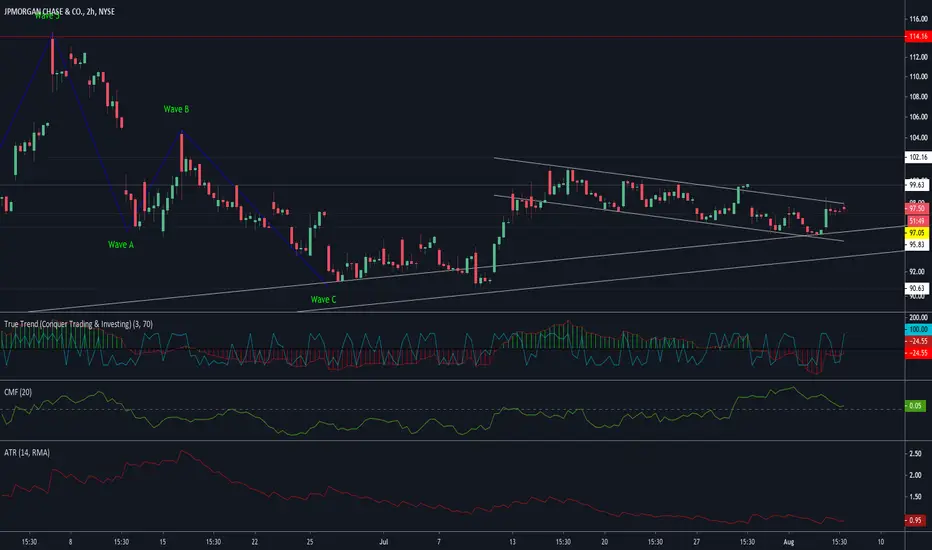Click the red 0.95 ATR value tag
Image resolution: width=932 pixels, height=550 pixels.
point(915,520)
